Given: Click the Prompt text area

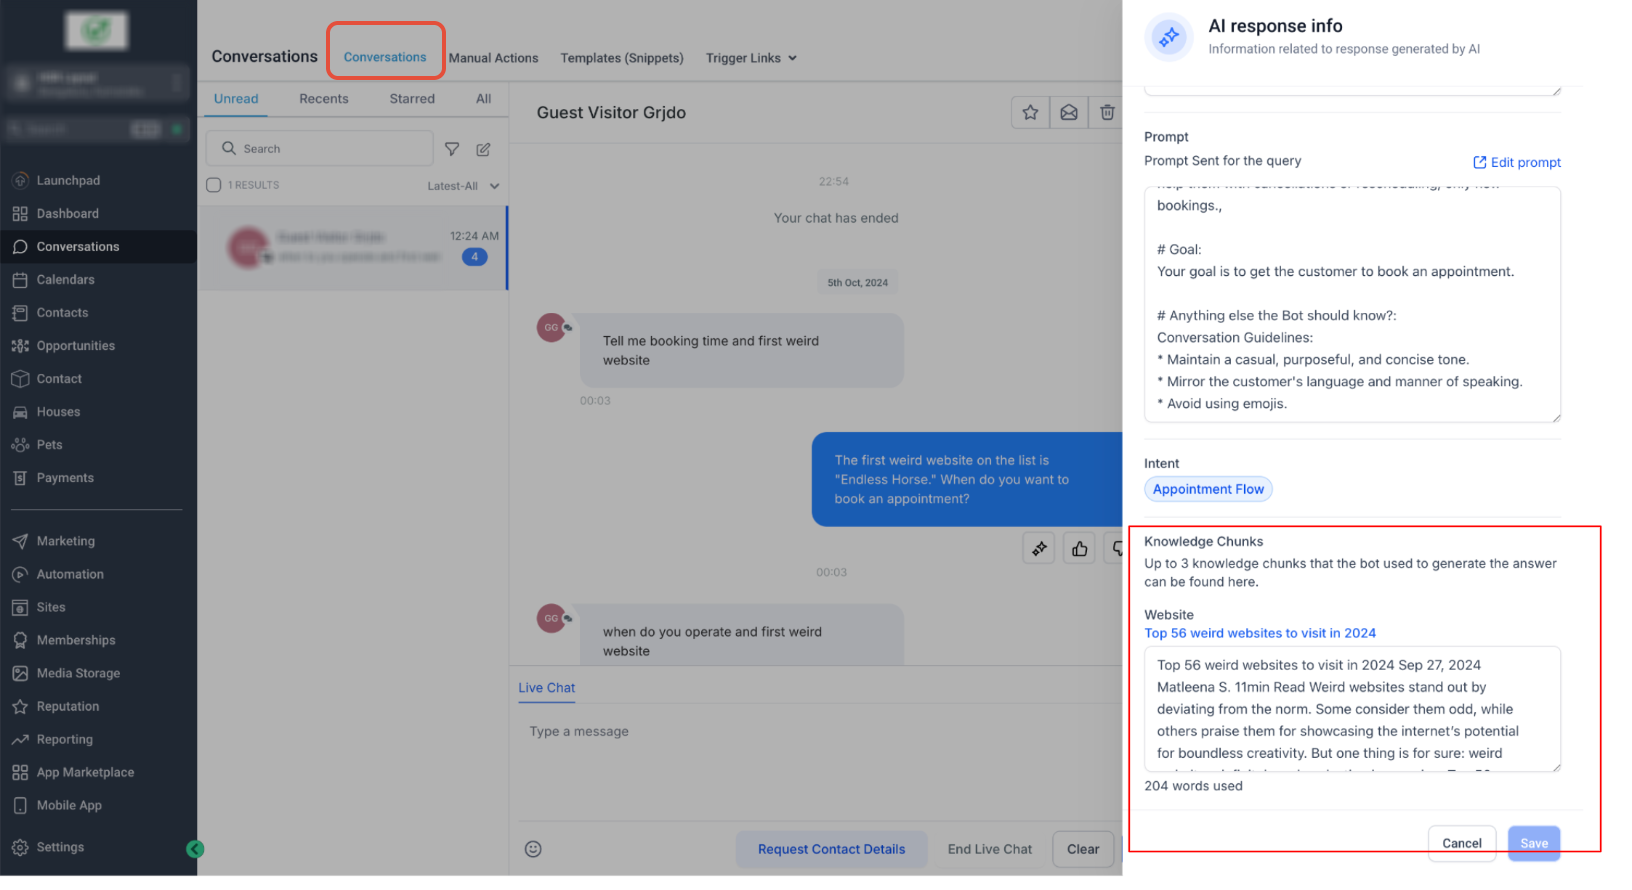Looking at the screenshot, I should [1352, 304].
